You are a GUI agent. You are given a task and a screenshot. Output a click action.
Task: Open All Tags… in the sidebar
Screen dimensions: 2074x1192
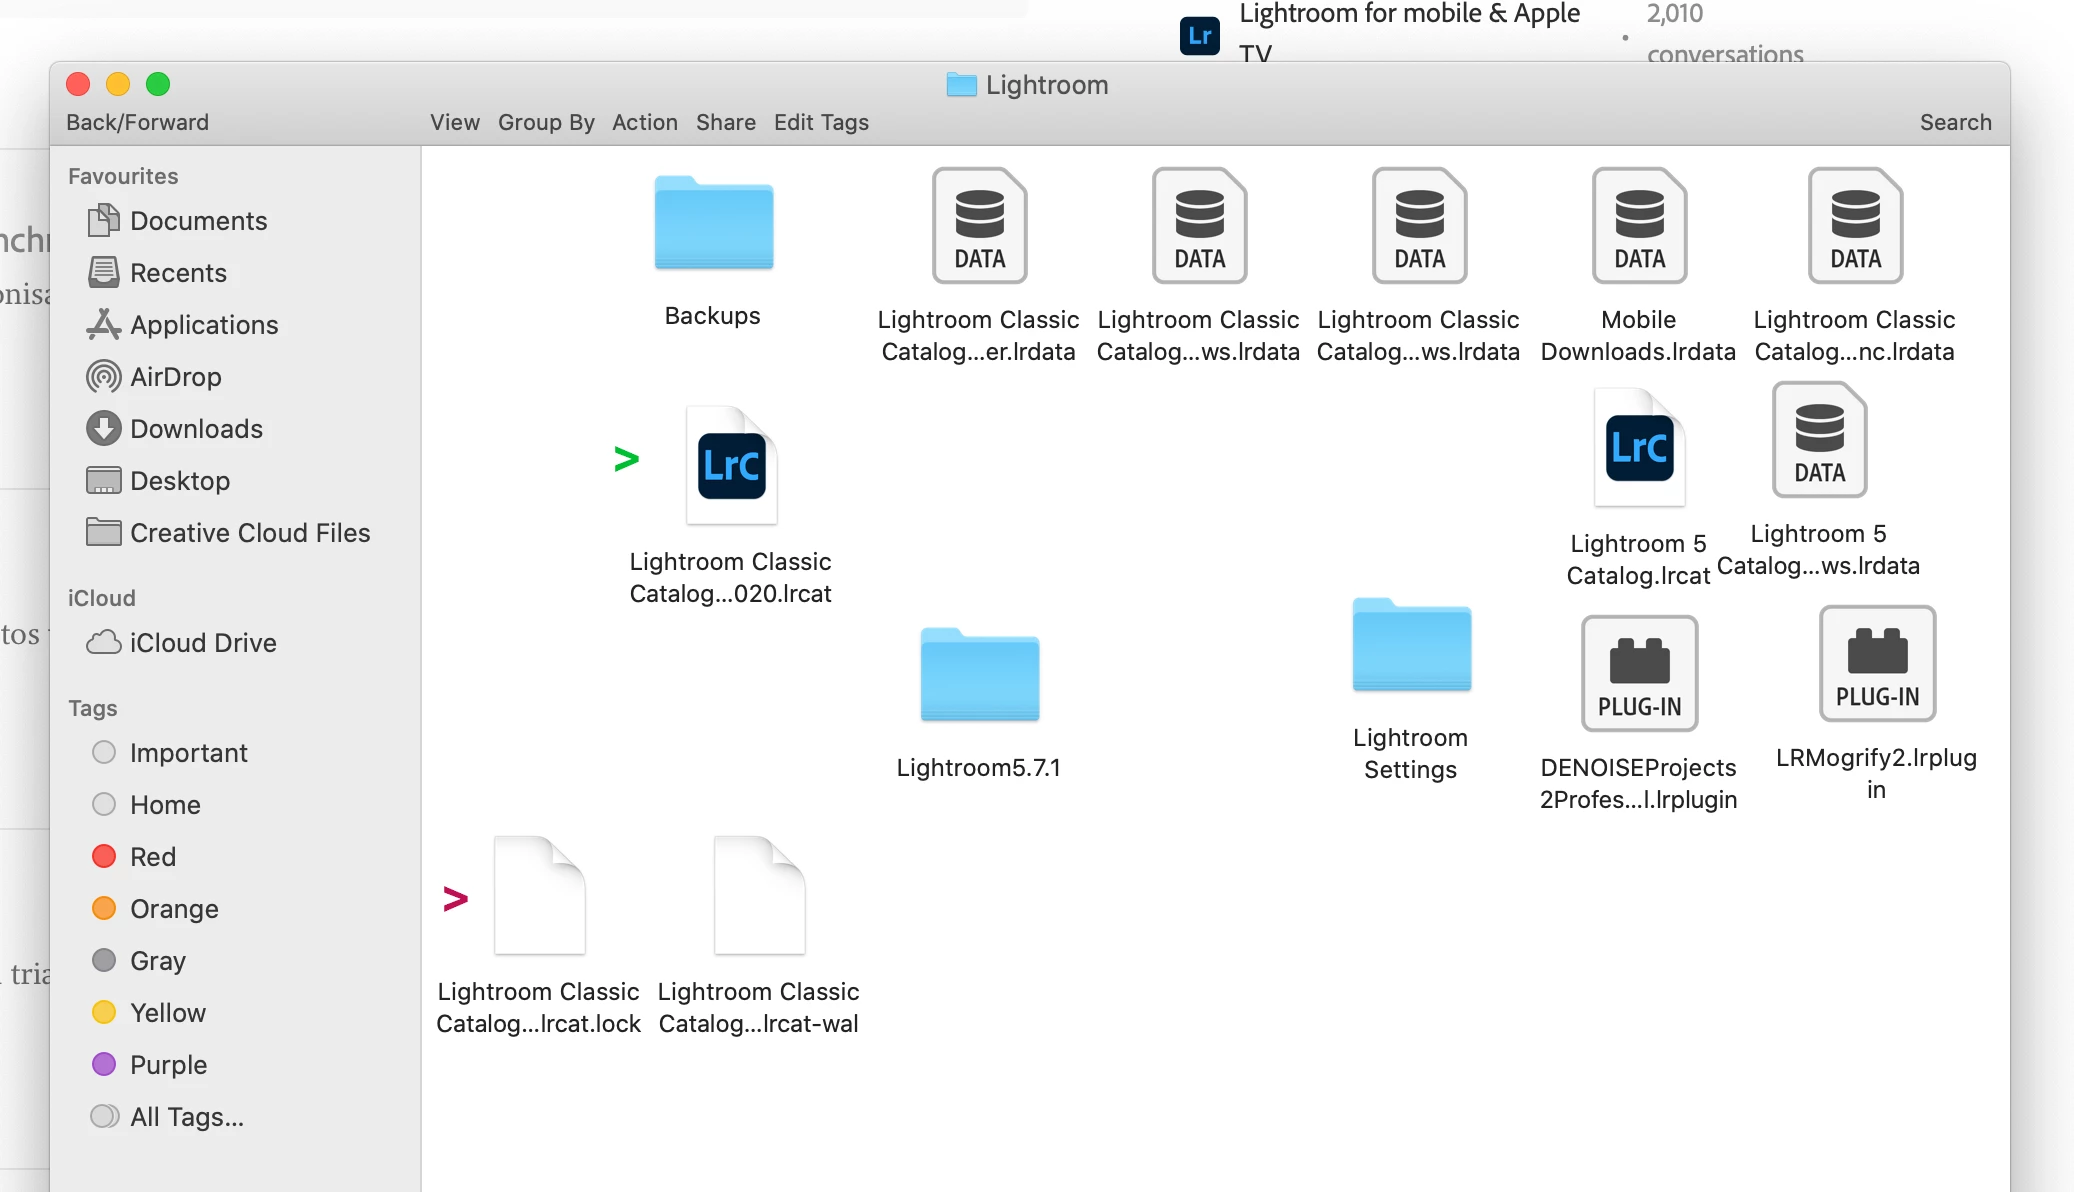click(x=186, y=1117)
